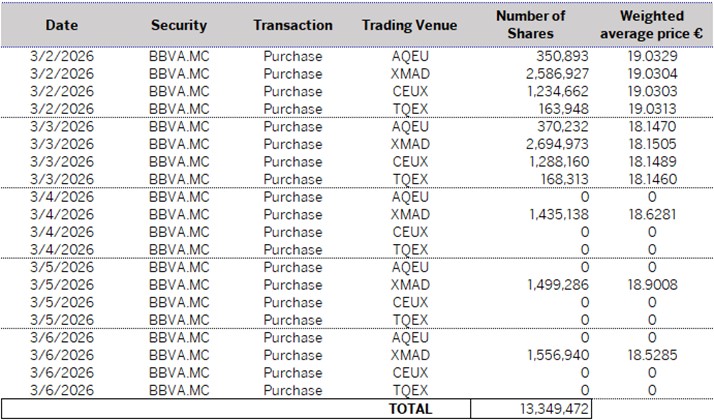Select the total value 13,349,472
714x420 pixels.
551,408
